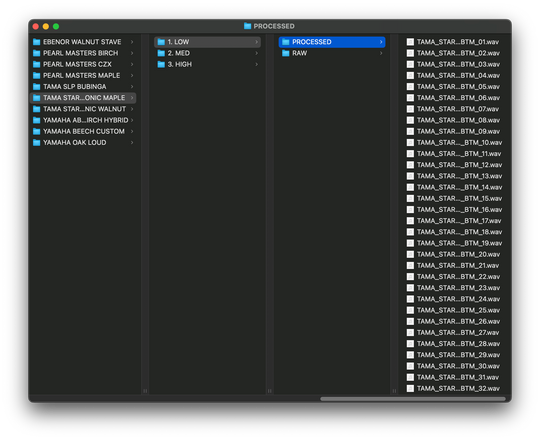Click chevron beside YAMAHA BEECH CUSTOM

coord(132,132)
